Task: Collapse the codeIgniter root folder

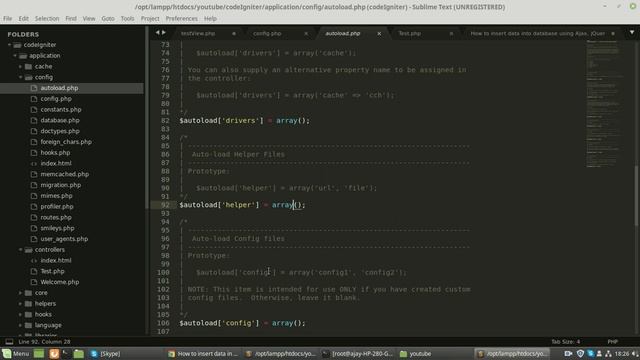Action: click(9, 45)
